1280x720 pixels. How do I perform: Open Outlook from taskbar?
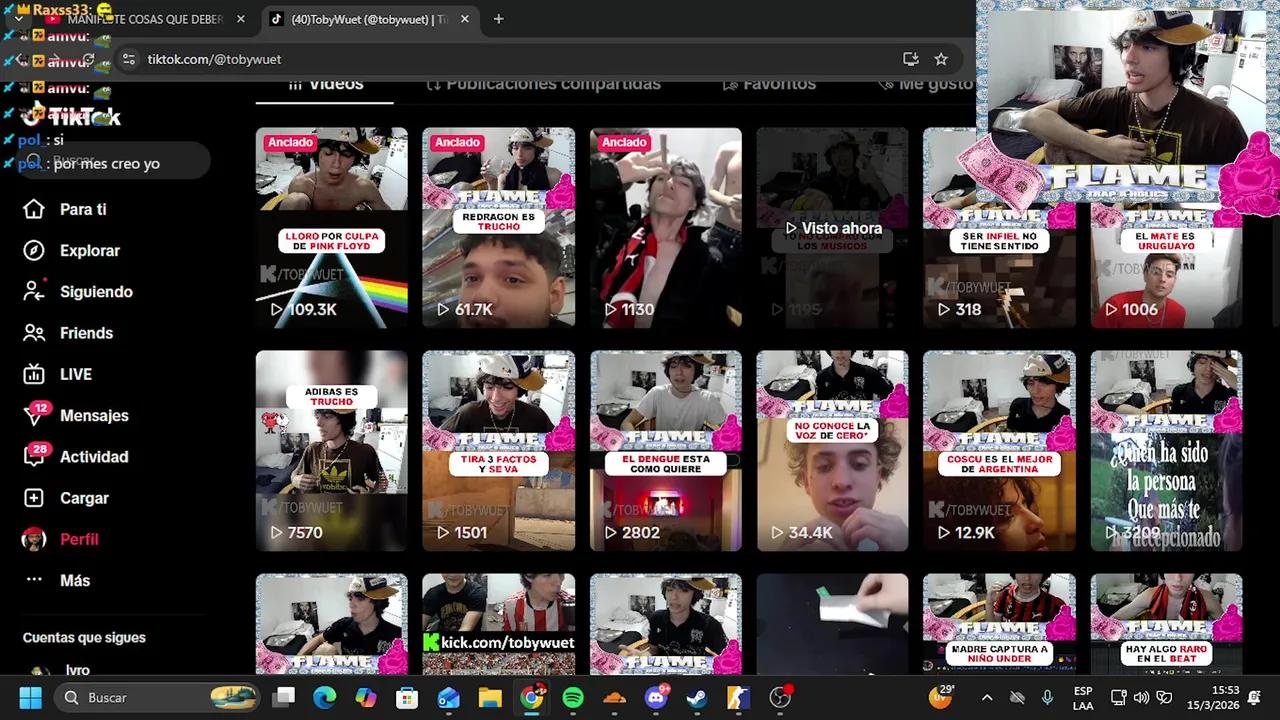coord(448,697)
